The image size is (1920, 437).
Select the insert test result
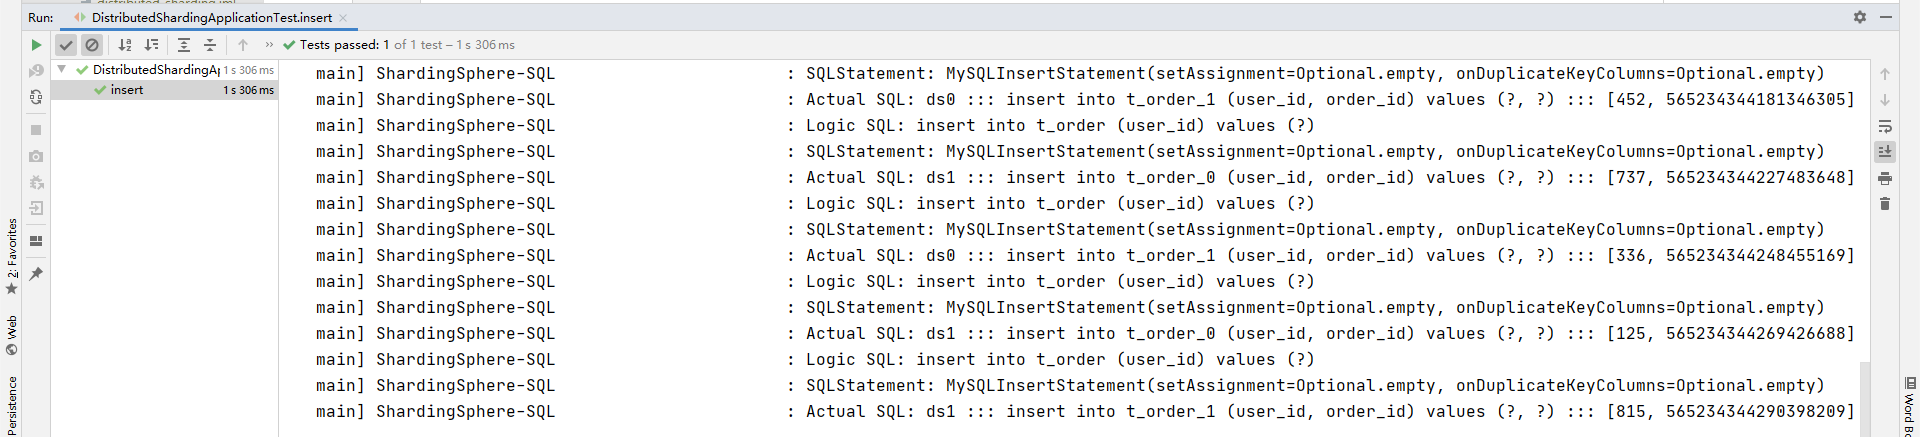coord(127,90)
